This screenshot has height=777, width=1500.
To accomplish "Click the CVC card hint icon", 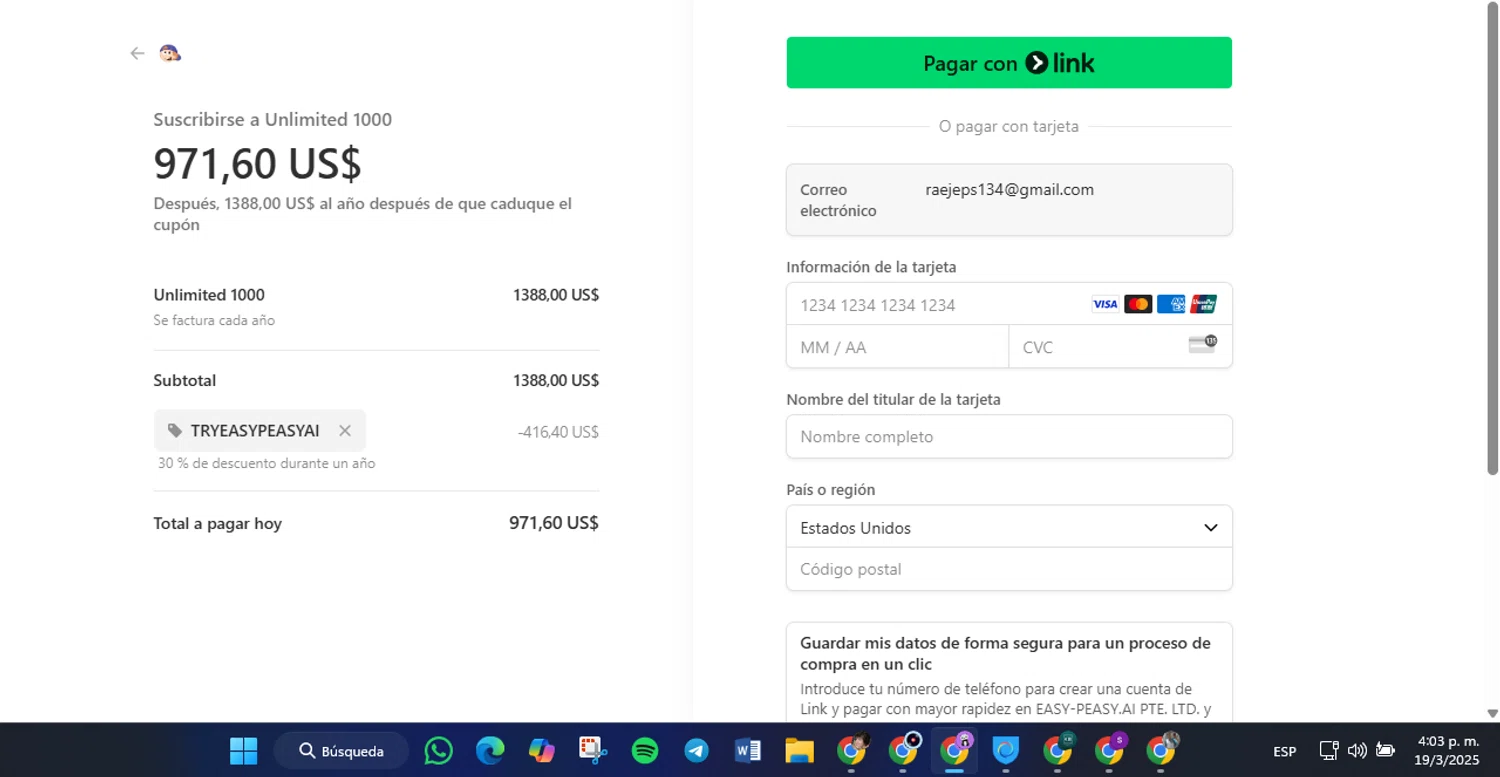I will click(x=1202, y=344).
